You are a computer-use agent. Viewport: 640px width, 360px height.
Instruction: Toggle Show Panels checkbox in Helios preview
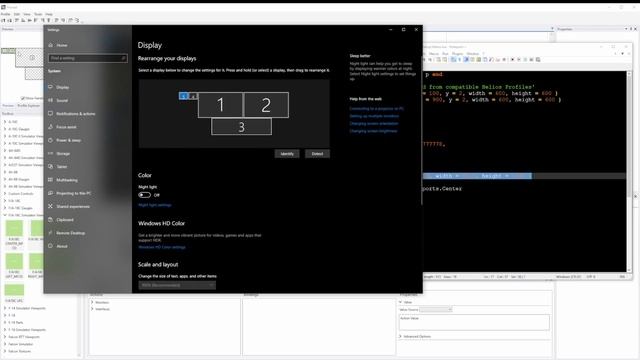[x=22, y=98]
